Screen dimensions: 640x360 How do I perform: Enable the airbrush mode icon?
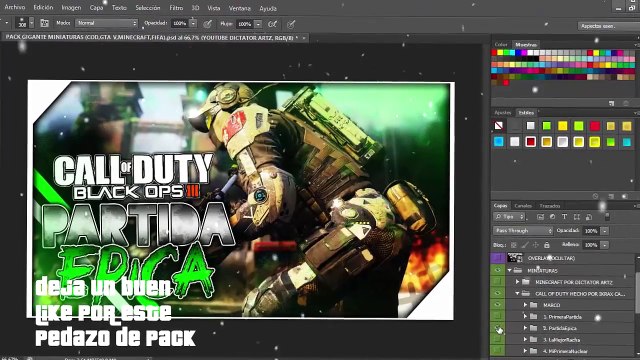[272, 24]
